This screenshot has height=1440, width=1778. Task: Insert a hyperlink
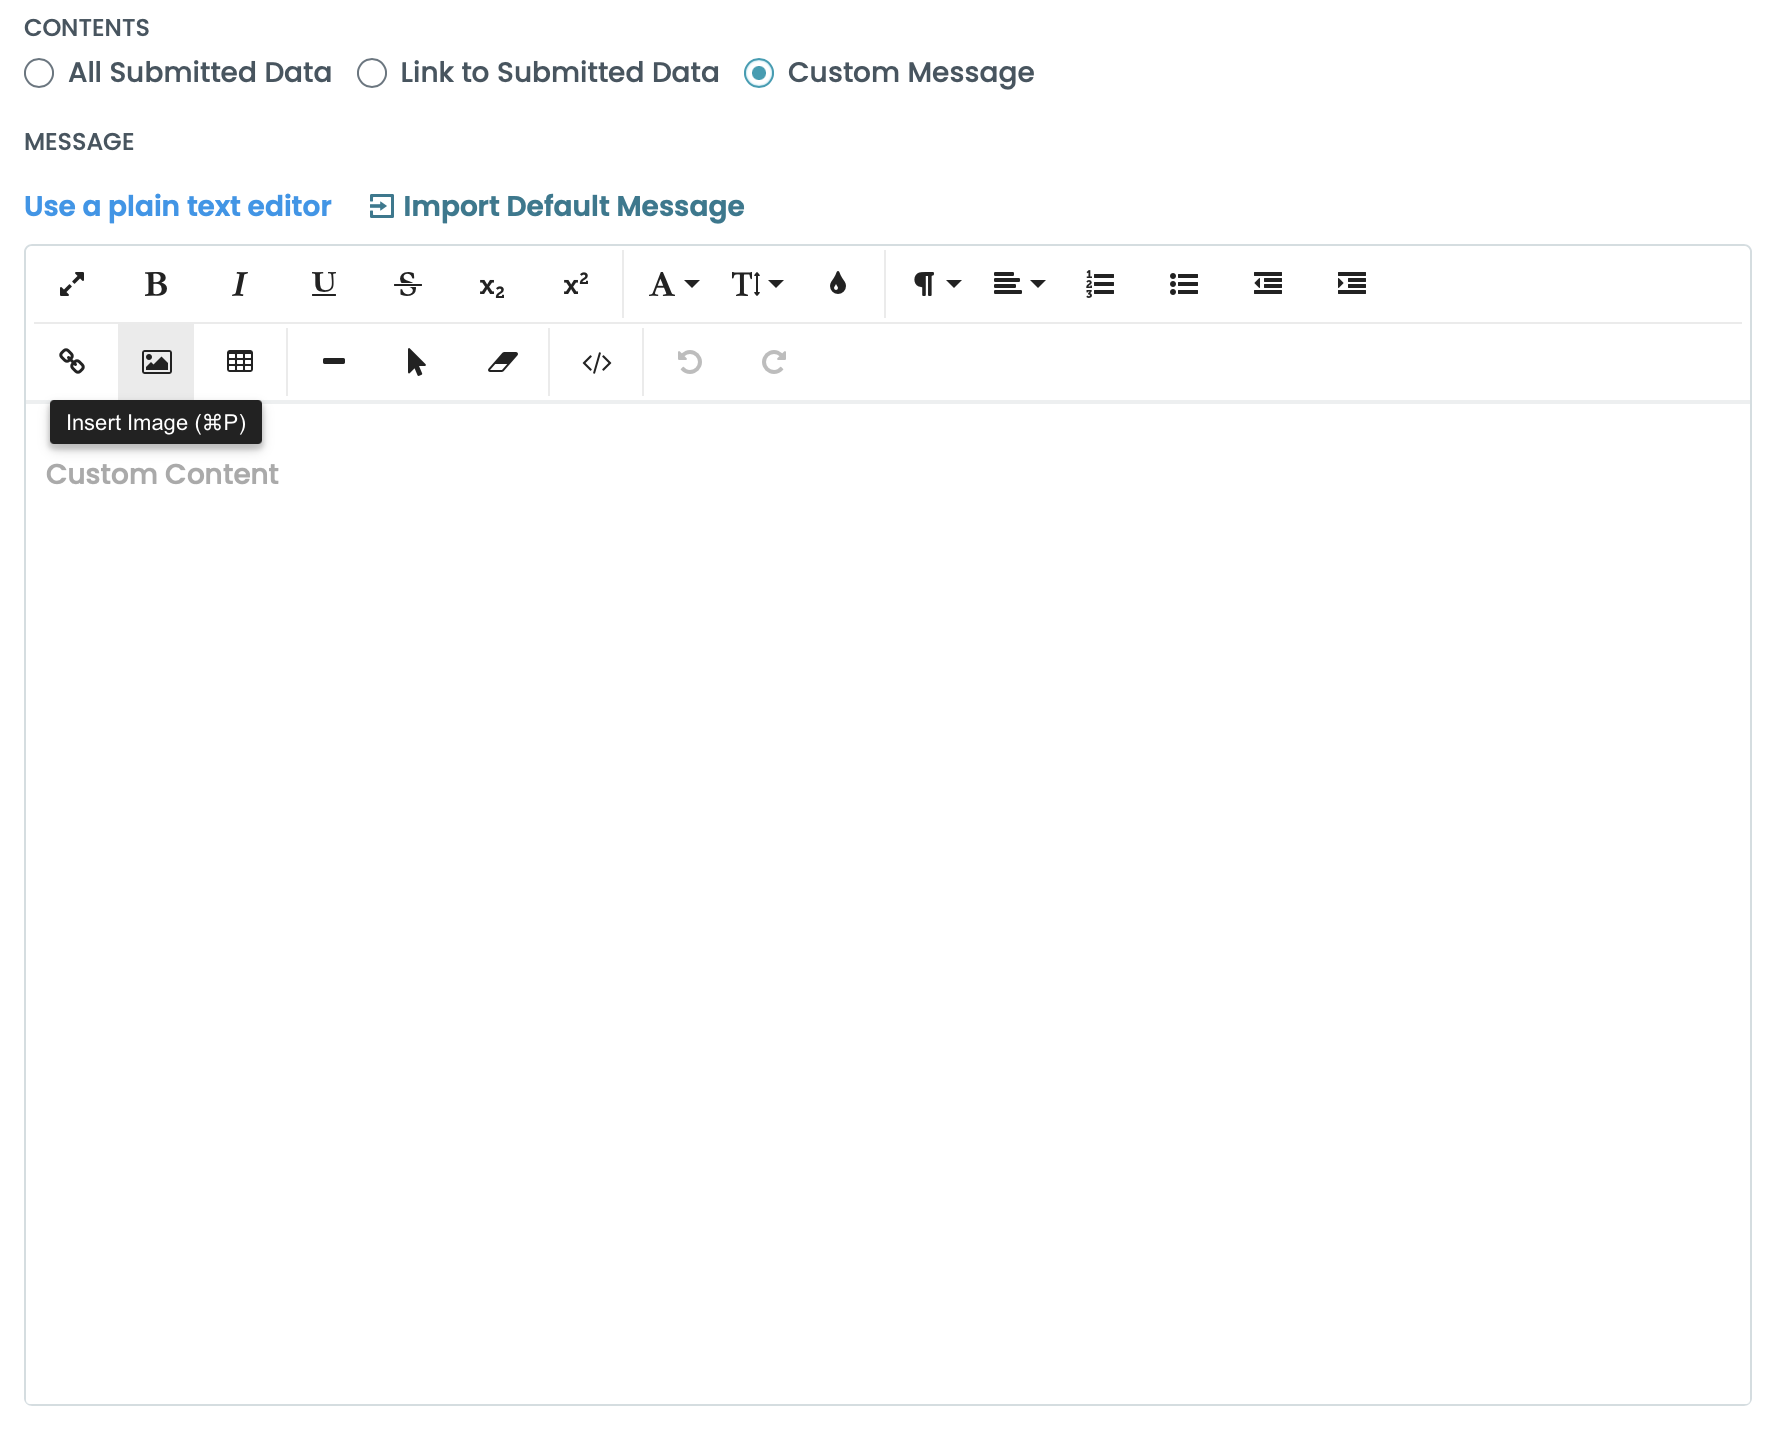pos(71,362)
